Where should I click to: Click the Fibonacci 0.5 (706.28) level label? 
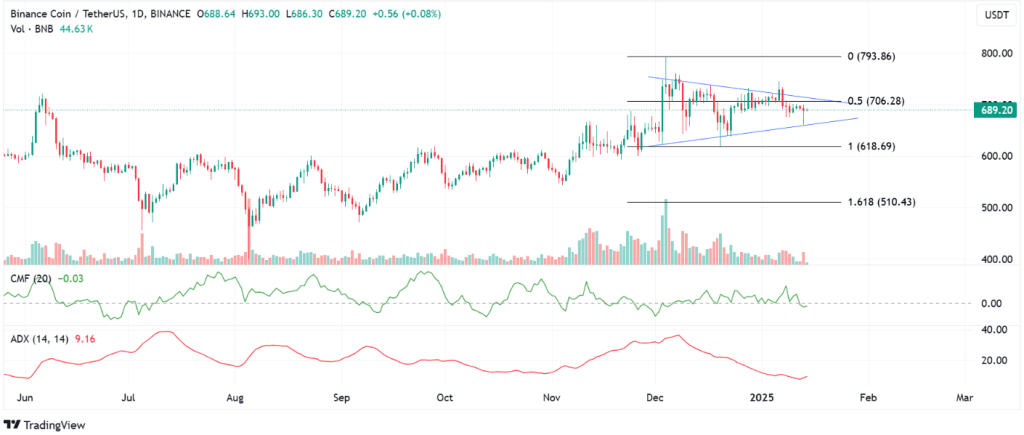pos(876,101)
